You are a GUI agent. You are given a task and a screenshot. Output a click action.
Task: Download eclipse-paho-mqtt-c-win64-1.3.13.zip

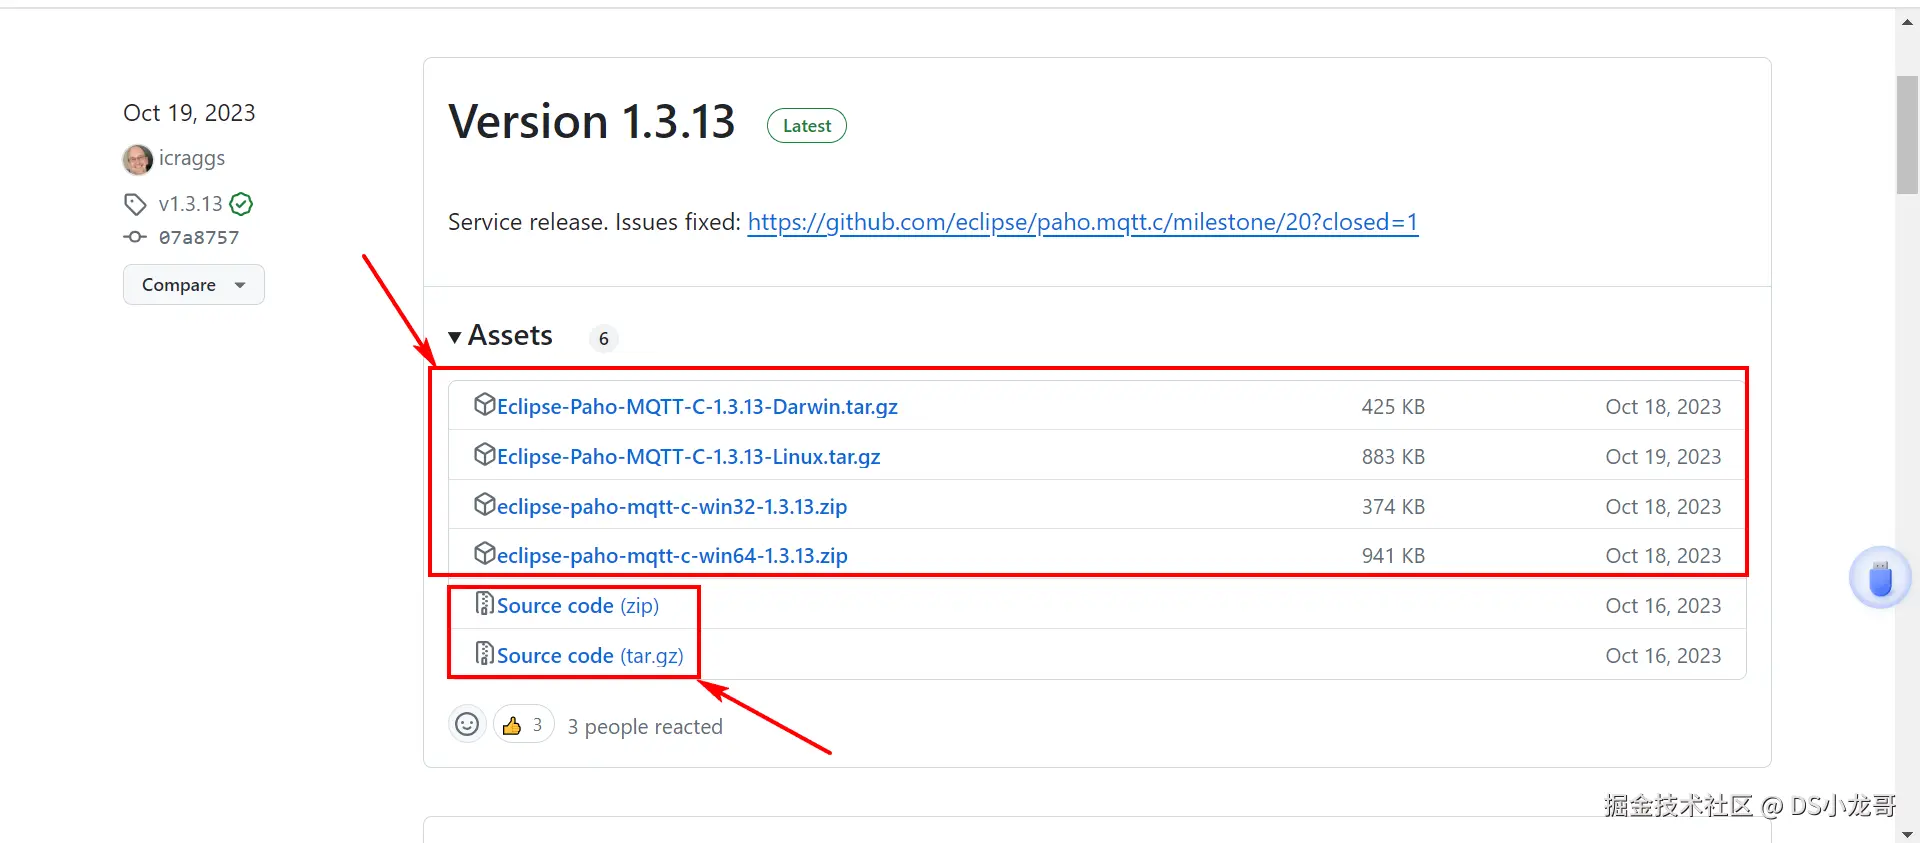pos(672,556)
